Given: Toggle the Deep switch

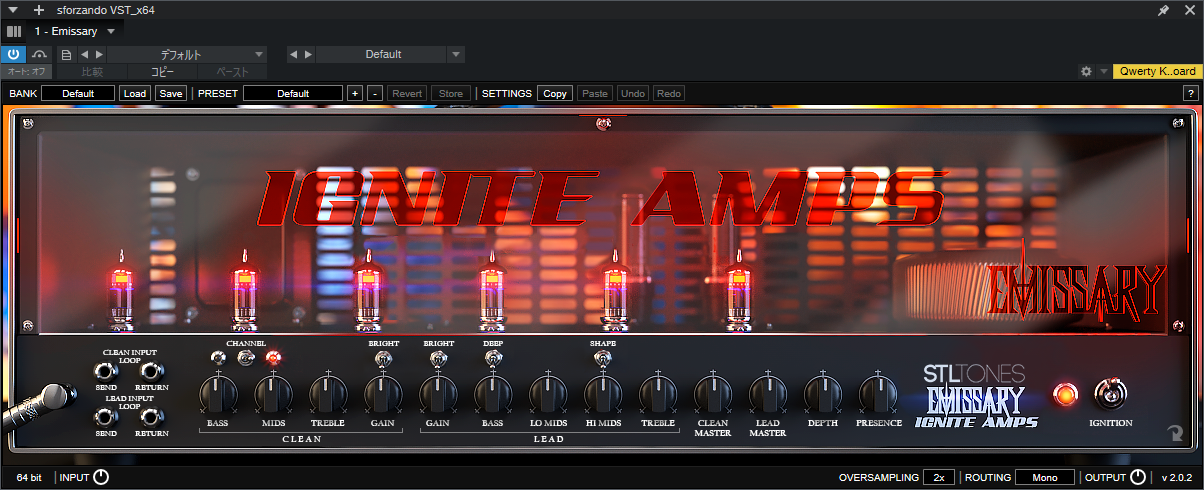Looking at the screenshot, I should point(493,358).
